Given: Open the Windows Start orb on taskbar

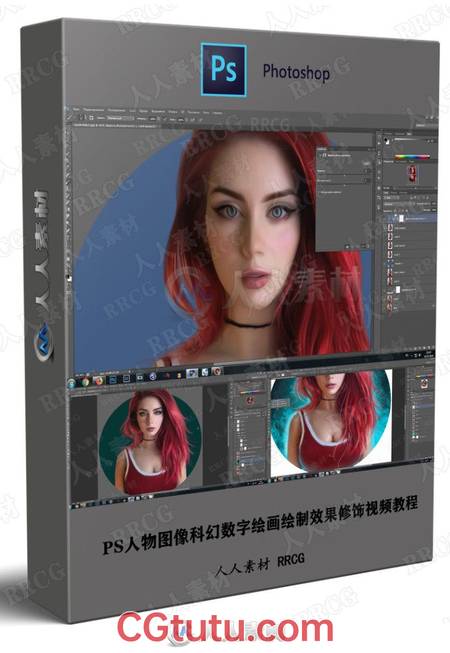Looking at the screenshot, I should click(73, 382).
